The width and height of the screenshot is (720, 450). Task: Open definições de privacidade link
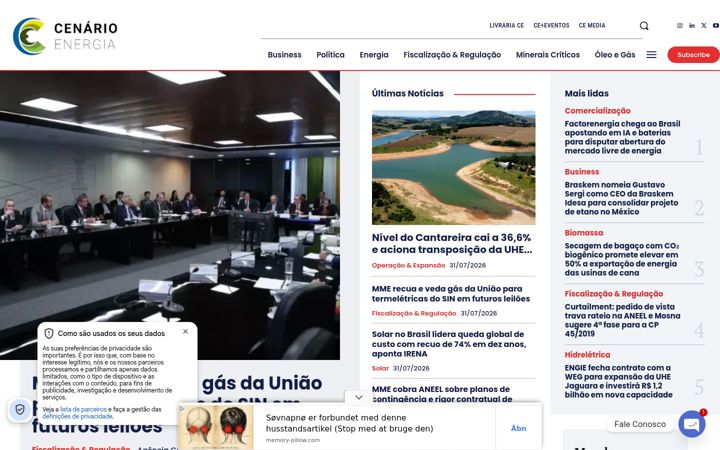click(77, 416)
